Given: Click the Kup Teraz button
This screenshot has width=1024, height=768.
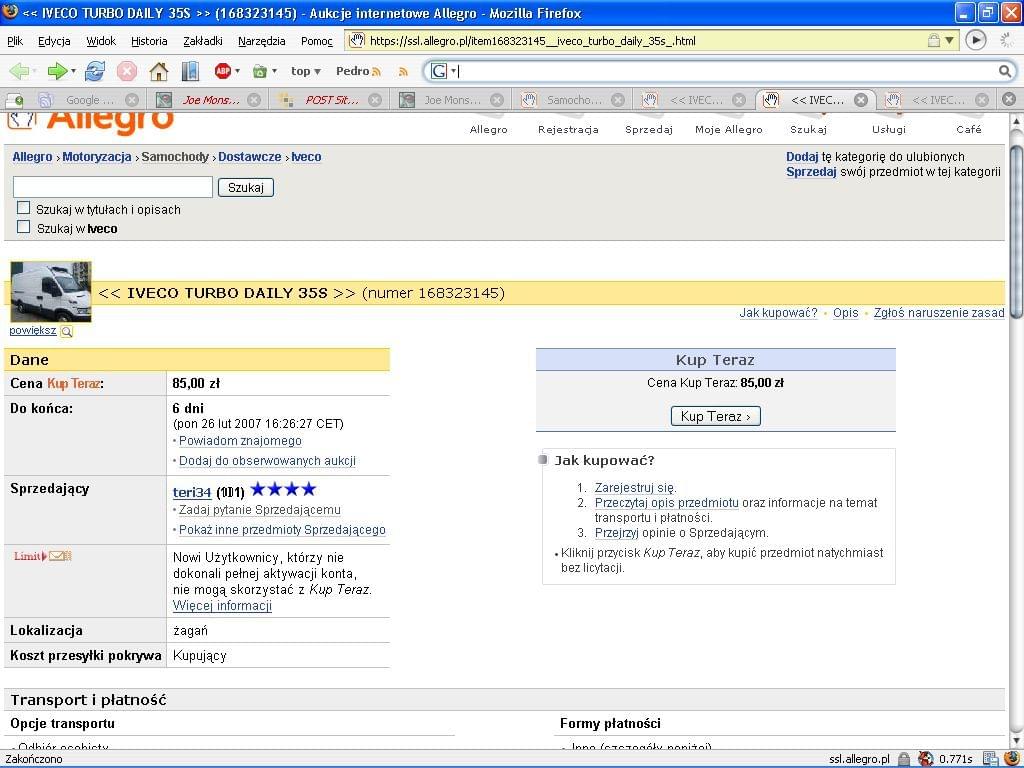Looking at the screenshot, I should 715,416.
